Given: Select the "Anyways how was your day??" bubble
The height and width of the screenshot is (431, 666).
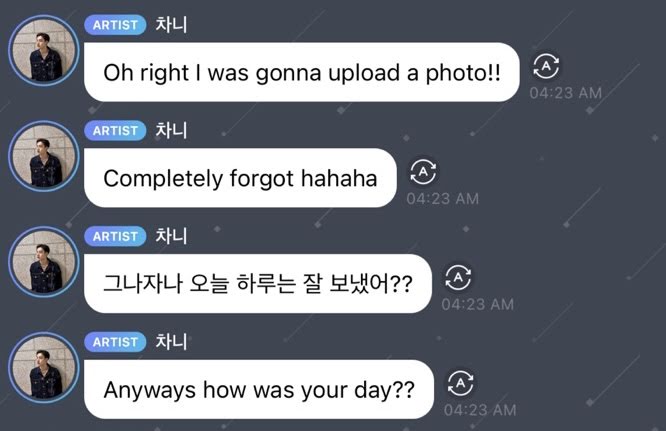Looking at the screenshot, I should point(259,389).
